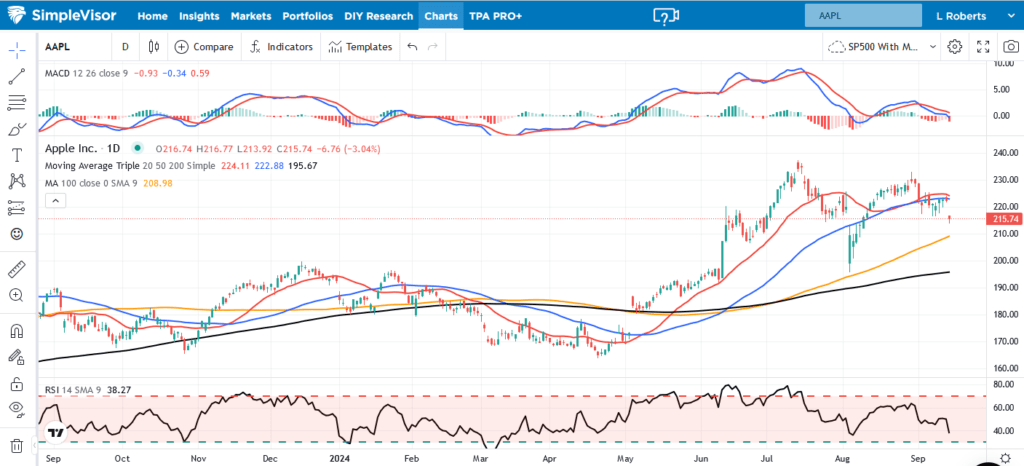
Task: Click the MACD 12 26 close 9 legend
Action: [x=86, y=74]
